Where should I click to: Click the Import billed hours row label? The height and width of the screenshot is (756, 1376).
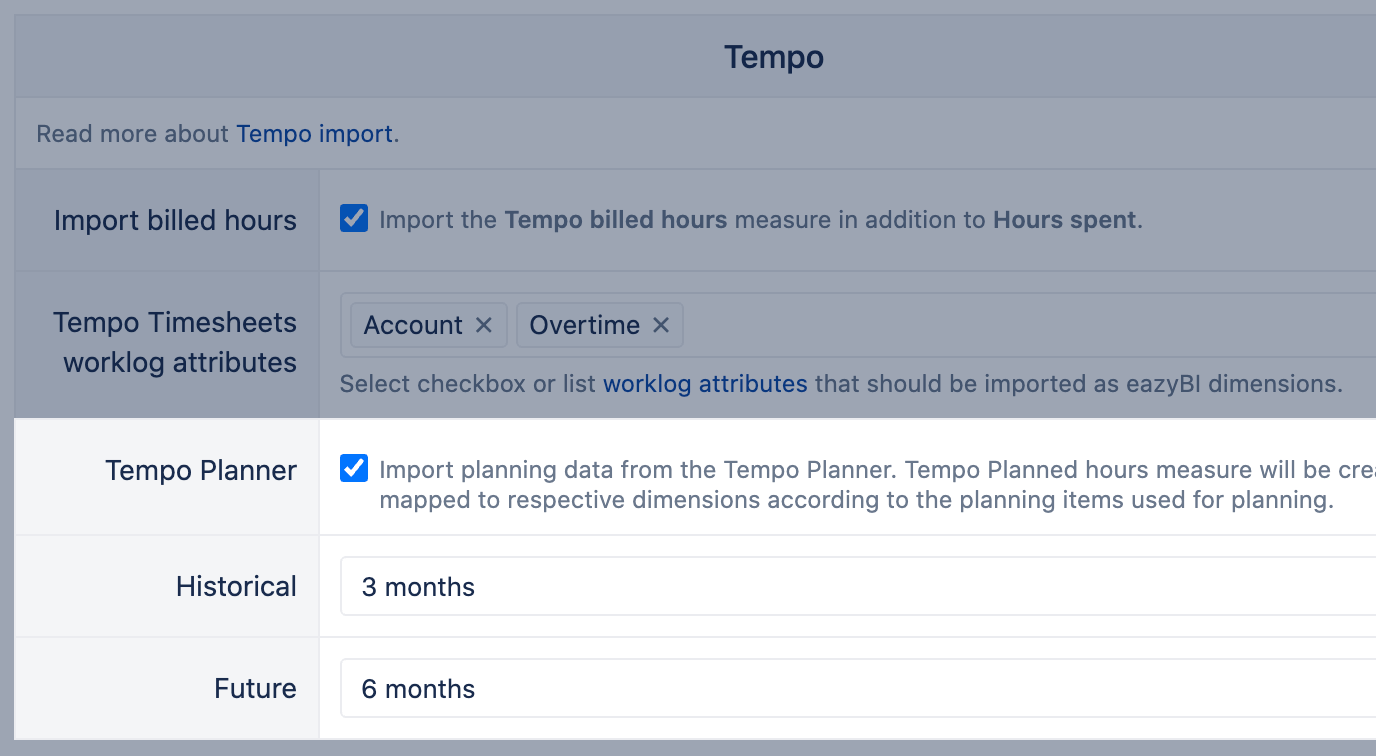[175, 220]
